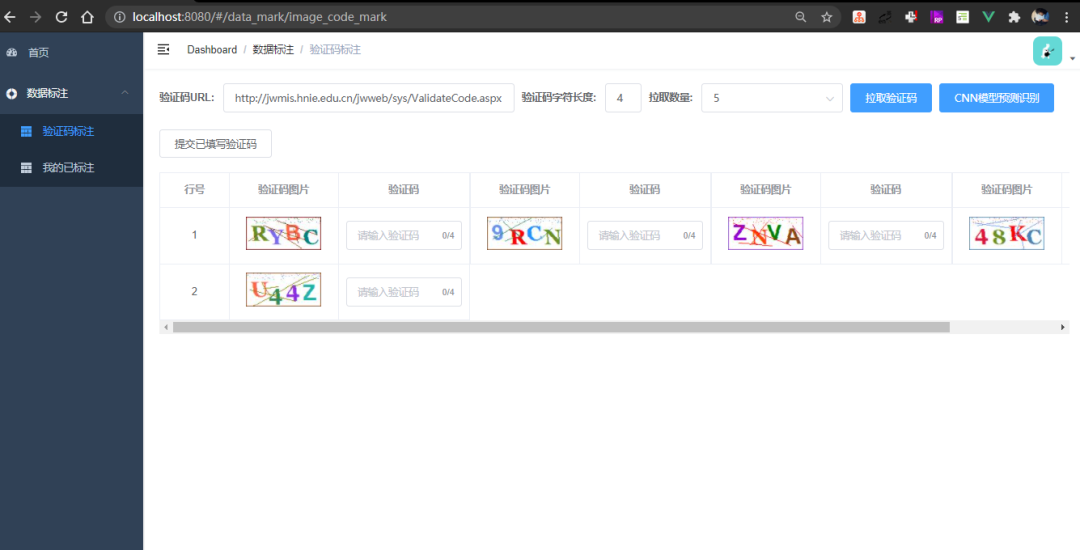Open the purple RP extension icon
The image size is (1080, 550).
coord(937,17)
